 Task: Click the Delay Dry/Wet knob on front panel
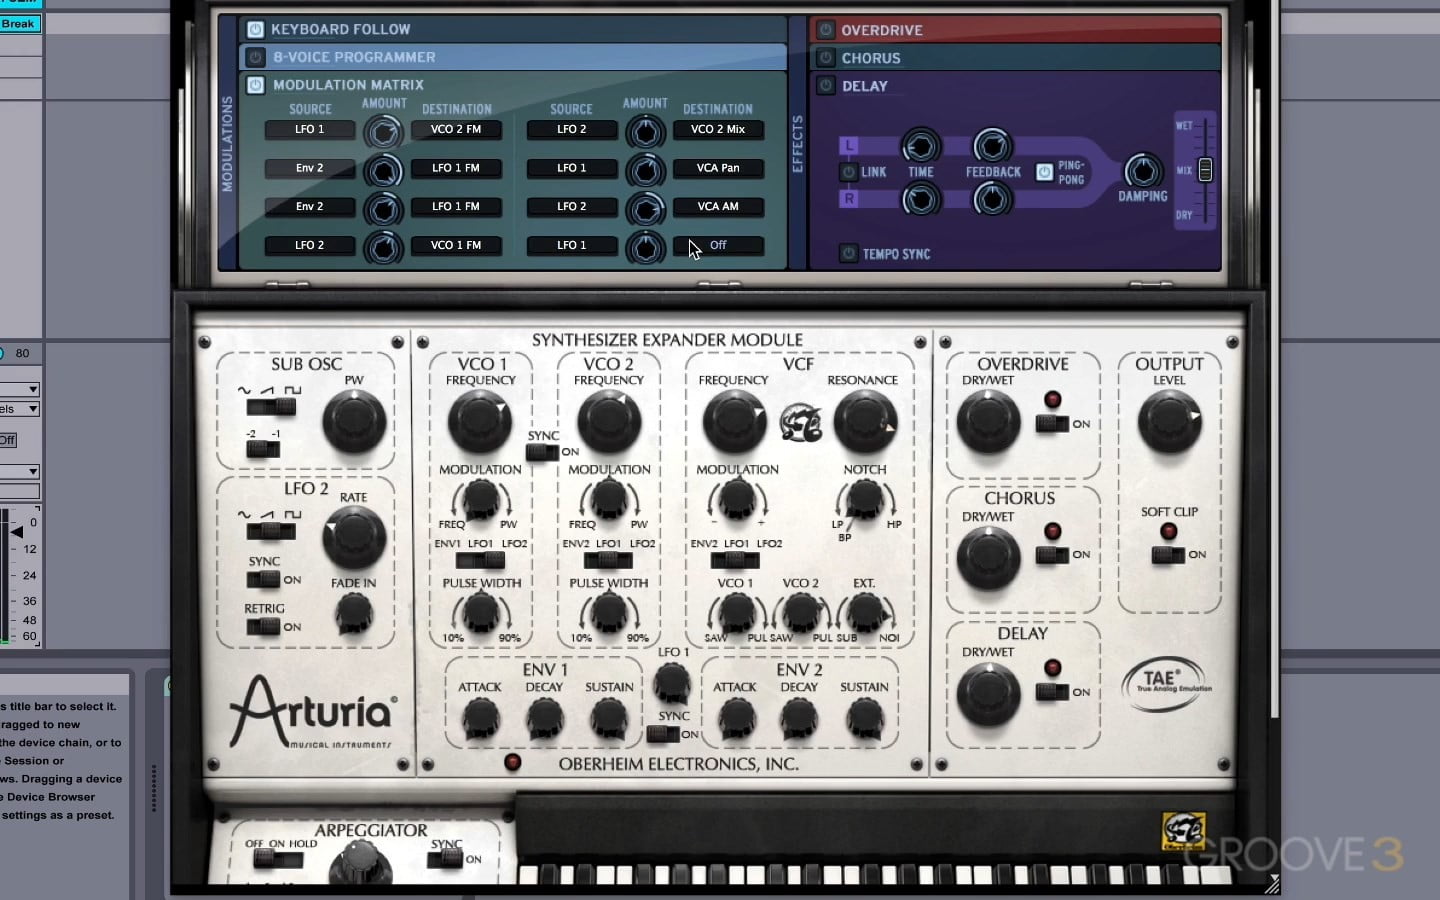989,693
